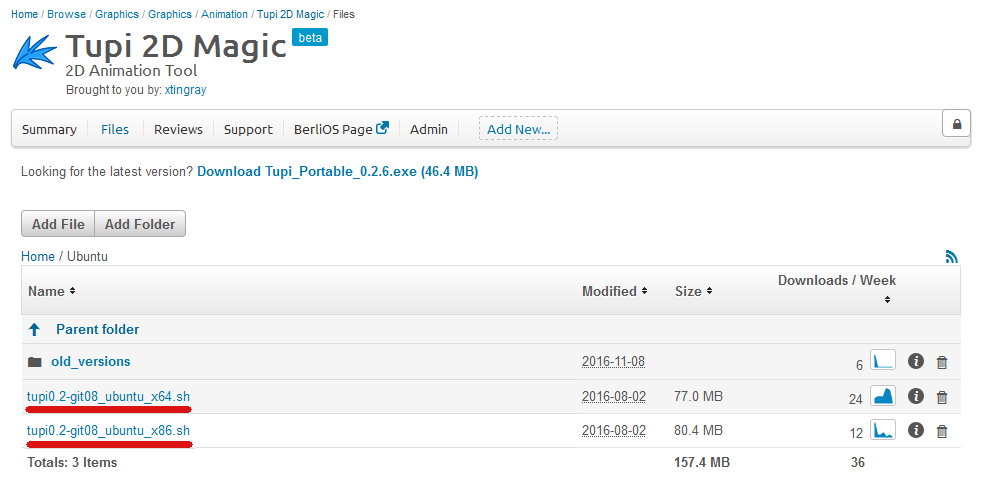The width and height of the screenshot is (987, 482).
Task: Click info icon for old_versions folder
Action: [915, 362]
